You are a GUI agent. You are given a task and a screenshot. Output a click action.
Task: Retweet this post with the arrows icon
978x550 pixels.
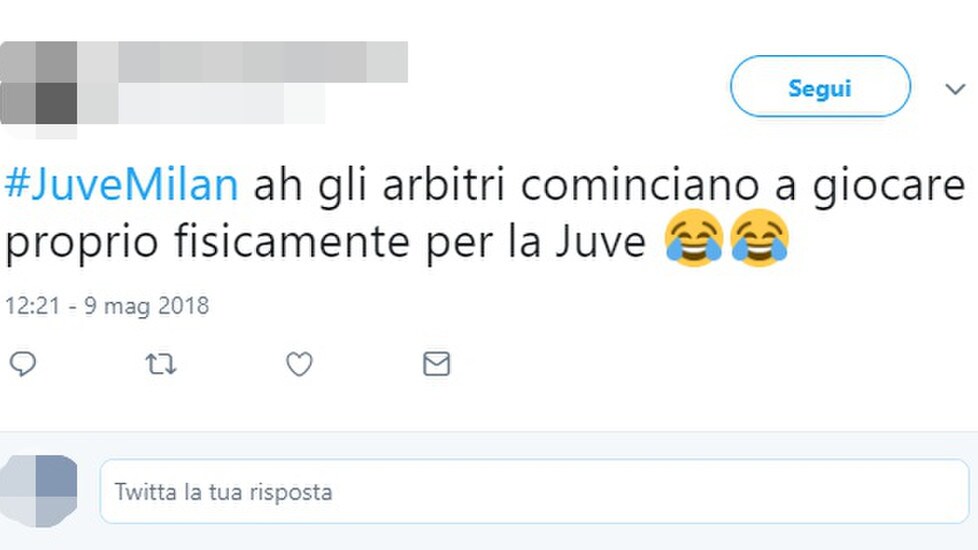click(x=161, y=364)
